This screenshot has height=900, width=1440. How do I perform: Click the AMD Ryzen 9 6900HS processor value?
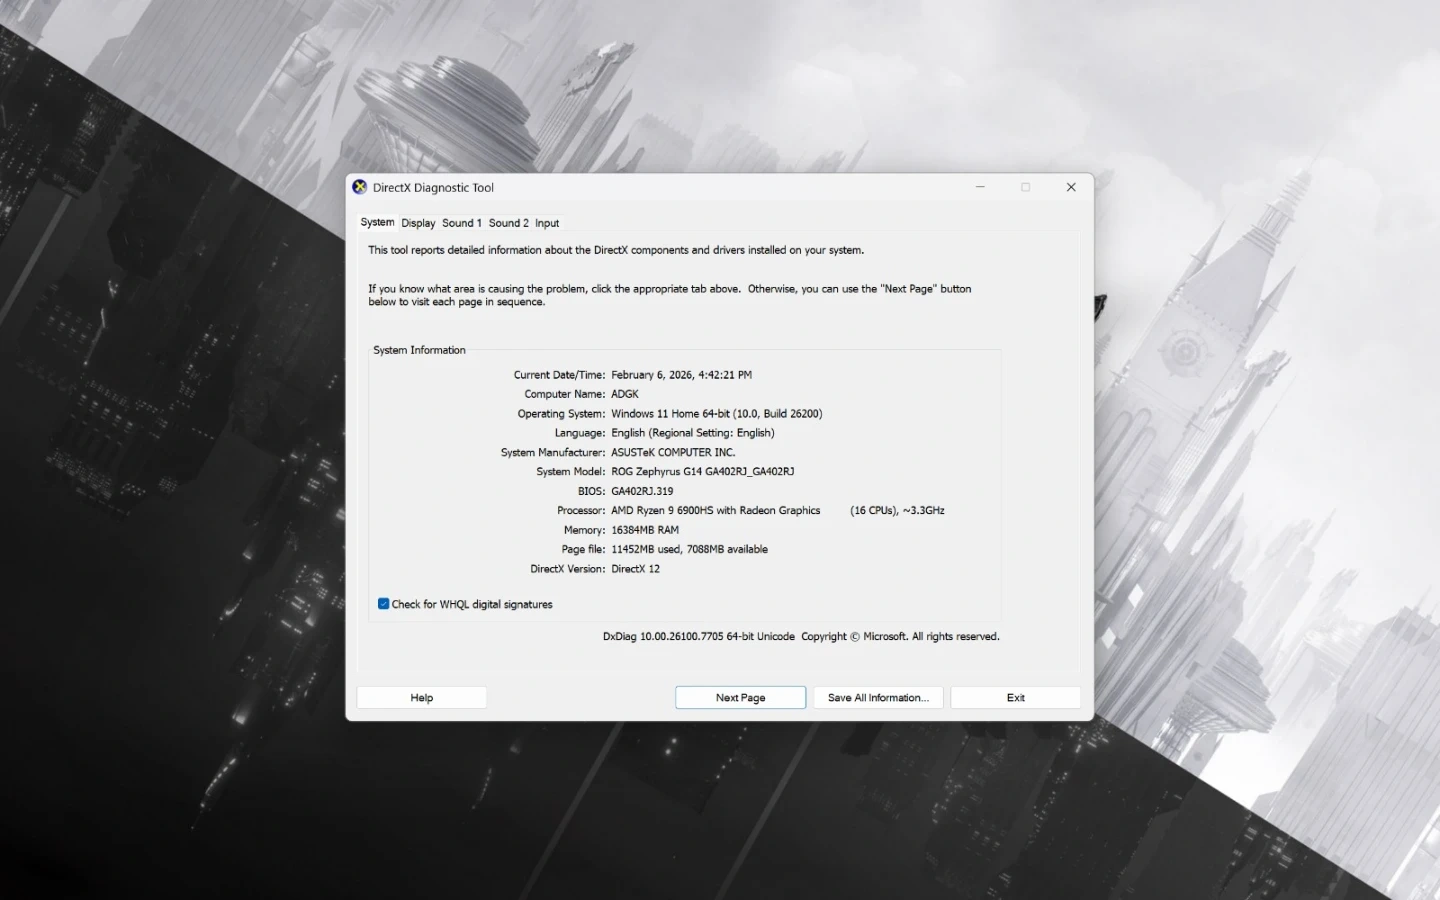click(715, 511)
